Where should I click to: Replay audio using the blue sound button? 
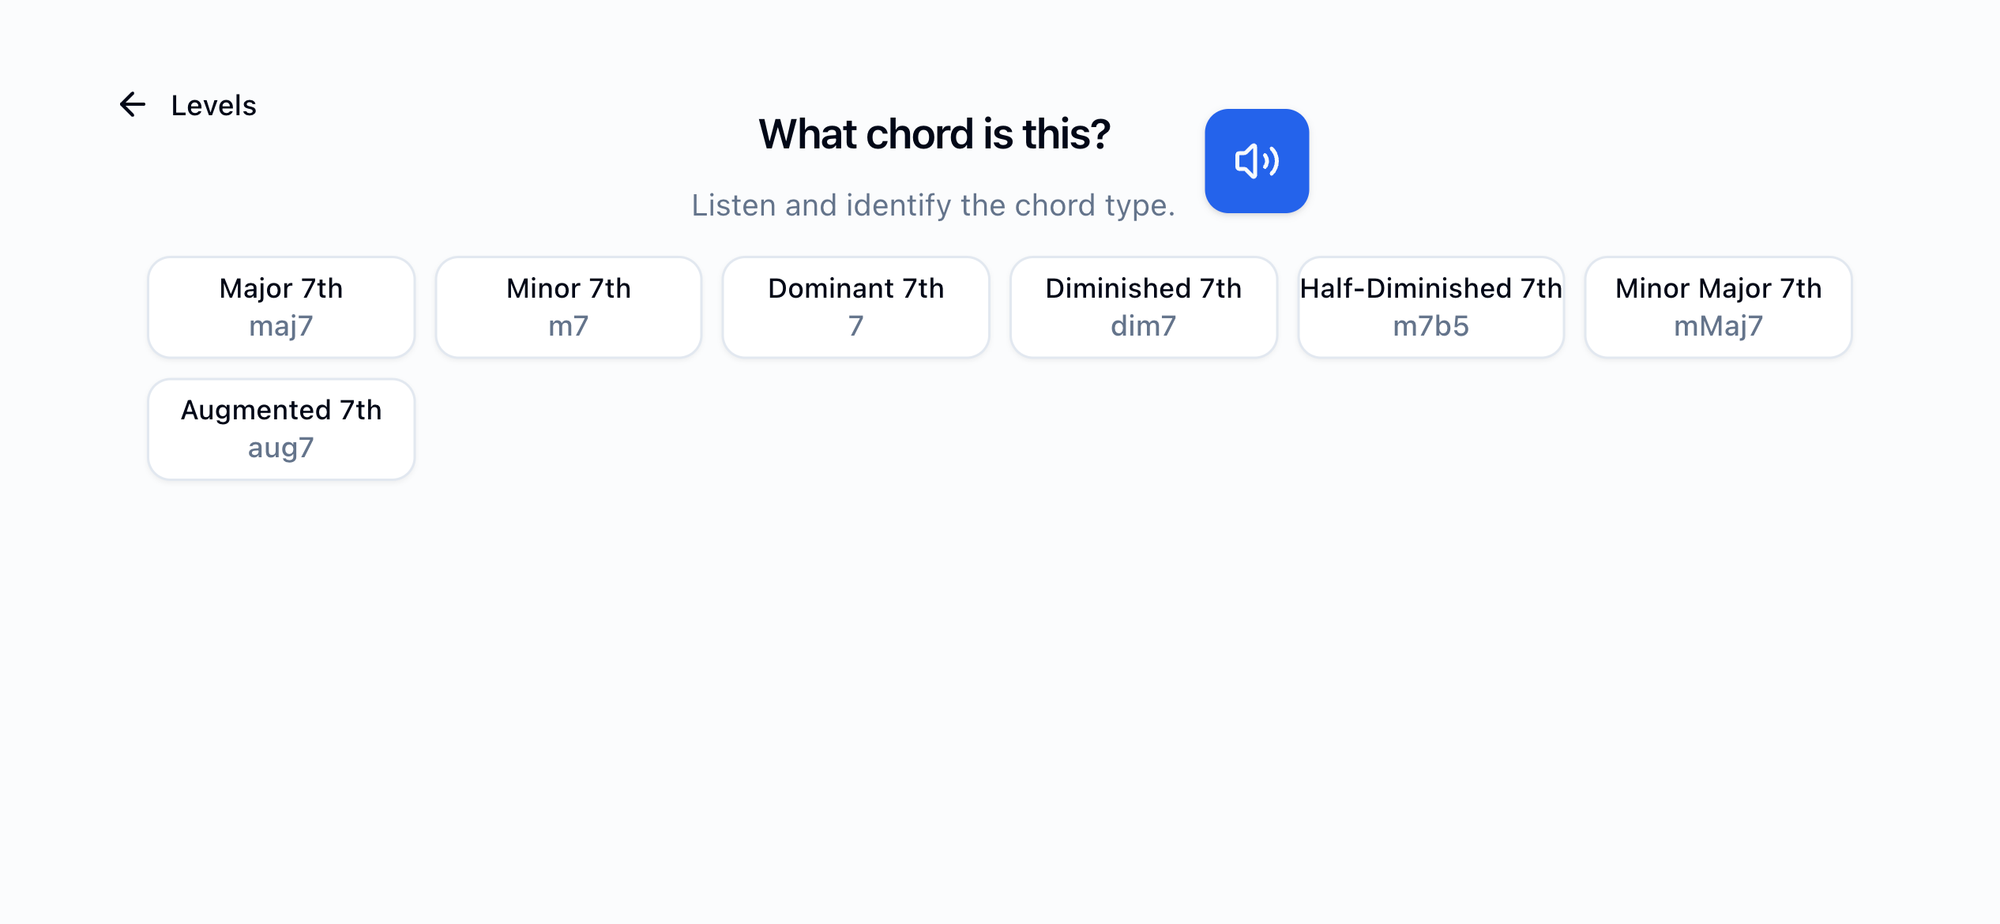[x=1256, y=161]
